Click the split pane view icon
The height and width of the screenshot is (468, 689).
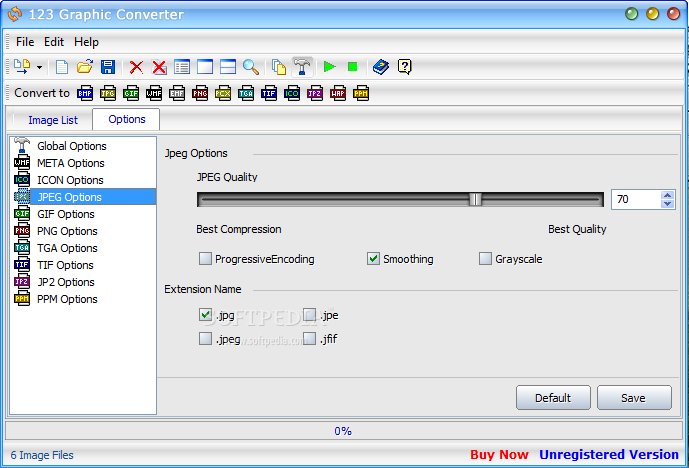(228, 67)
